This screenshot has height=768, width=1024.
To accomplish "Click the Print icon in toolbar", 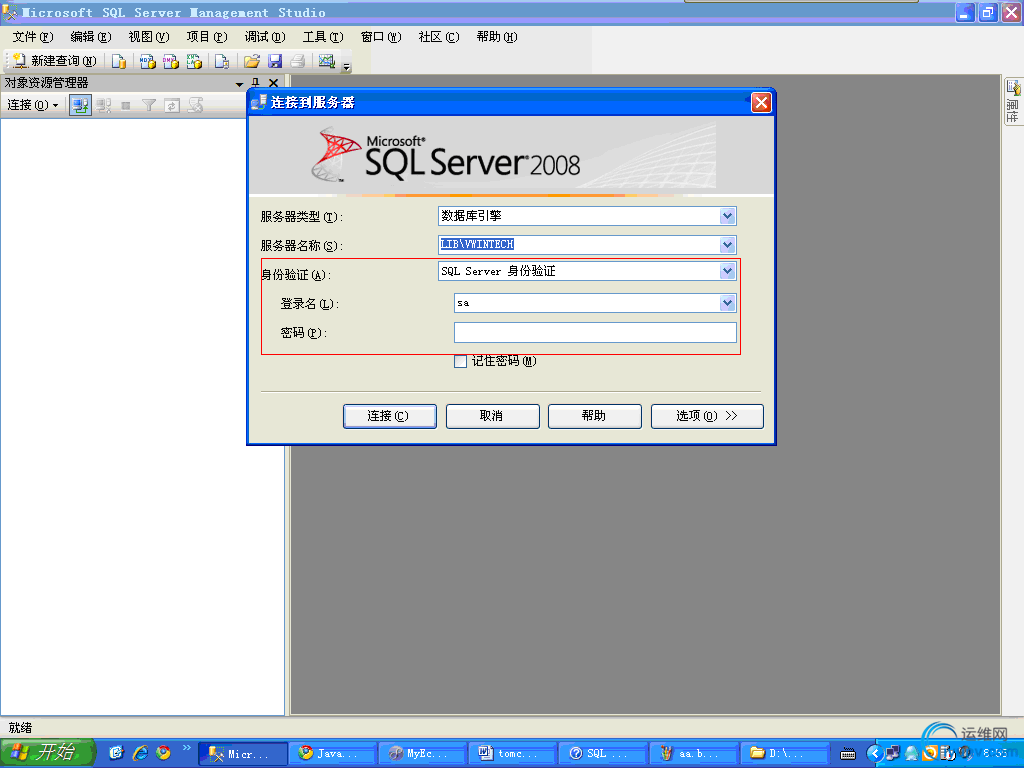I will pos(298,61).
